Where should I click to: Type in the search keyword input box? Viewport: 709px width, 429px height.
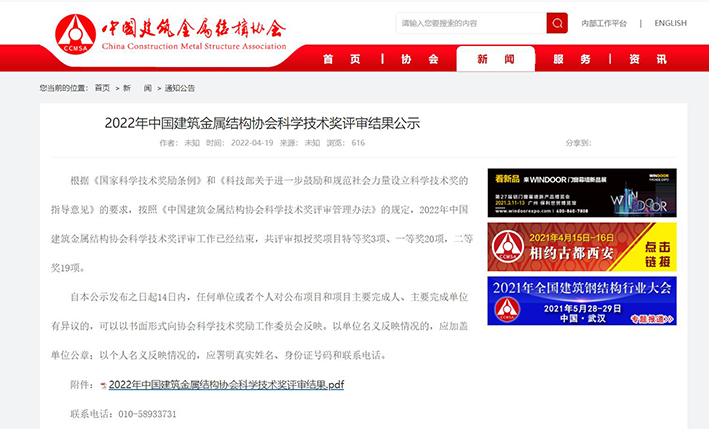coord(470,23)
